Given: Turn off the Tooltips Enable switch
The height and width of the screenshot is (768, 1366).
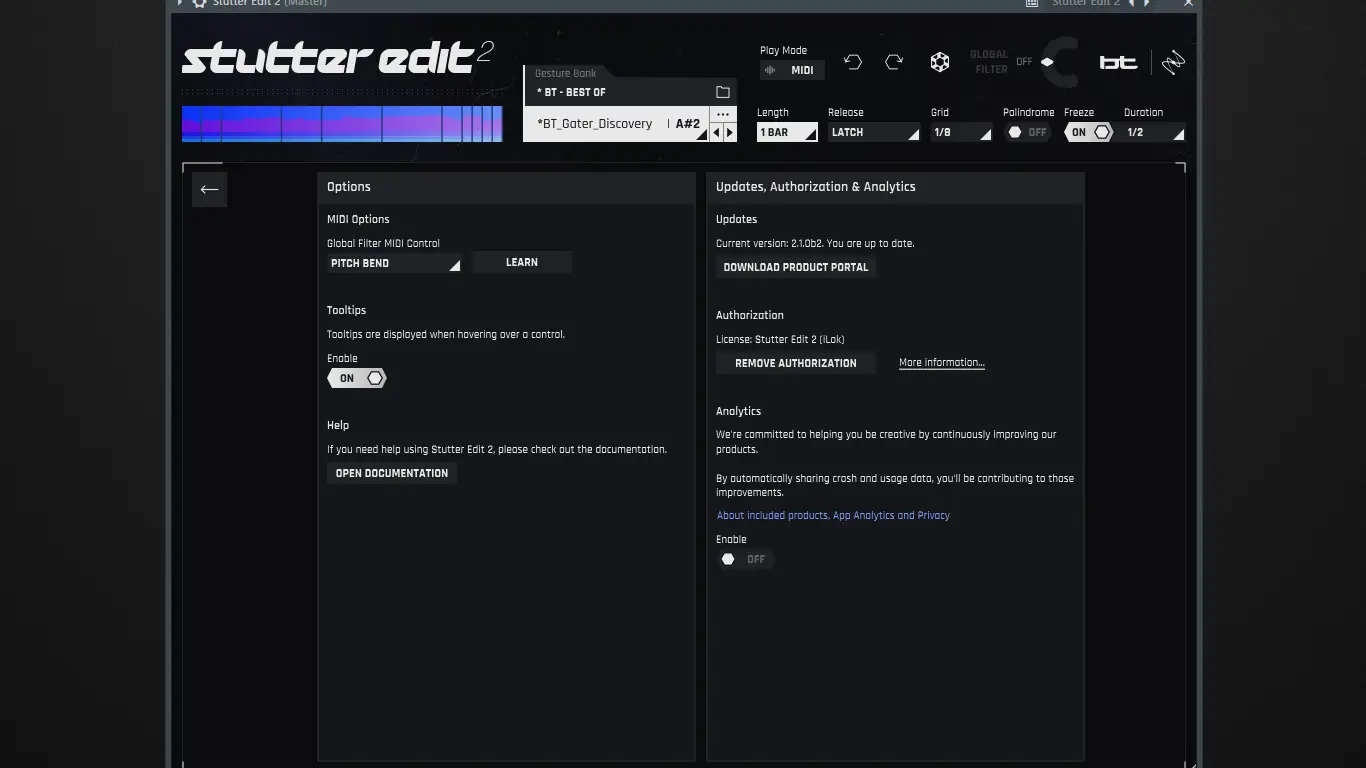Looking at the screenshot, I should pyautogui.click(x=357, y=378).
